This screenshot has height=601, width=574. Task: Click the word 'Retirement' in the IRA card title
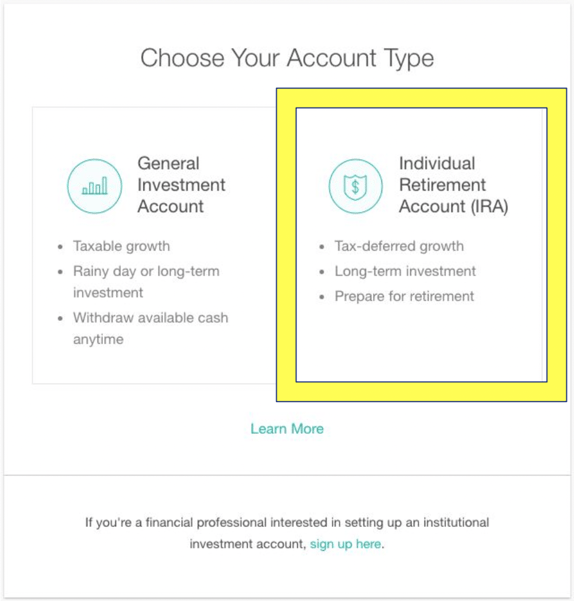coord(442,185)
